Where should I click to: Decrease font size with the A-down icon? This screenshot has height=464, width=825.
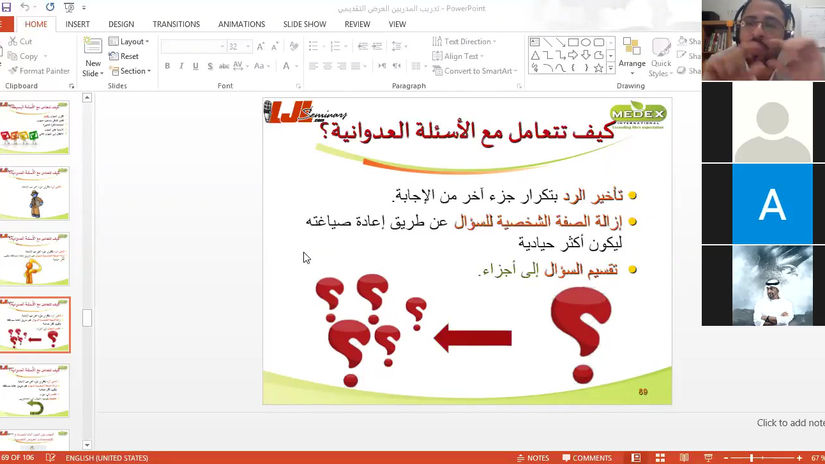pyautogui.click(x=275, y=47)
